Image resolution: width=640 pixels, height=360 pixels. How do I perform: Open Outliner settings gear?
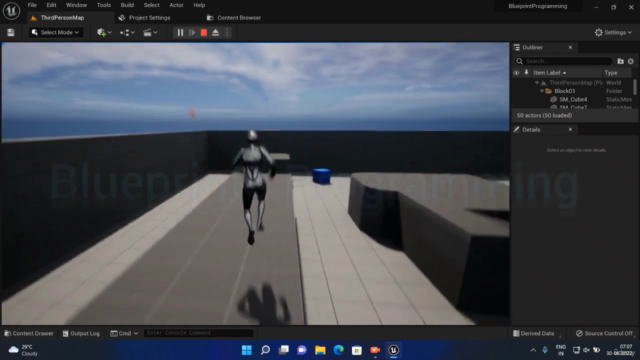[631, 61]
